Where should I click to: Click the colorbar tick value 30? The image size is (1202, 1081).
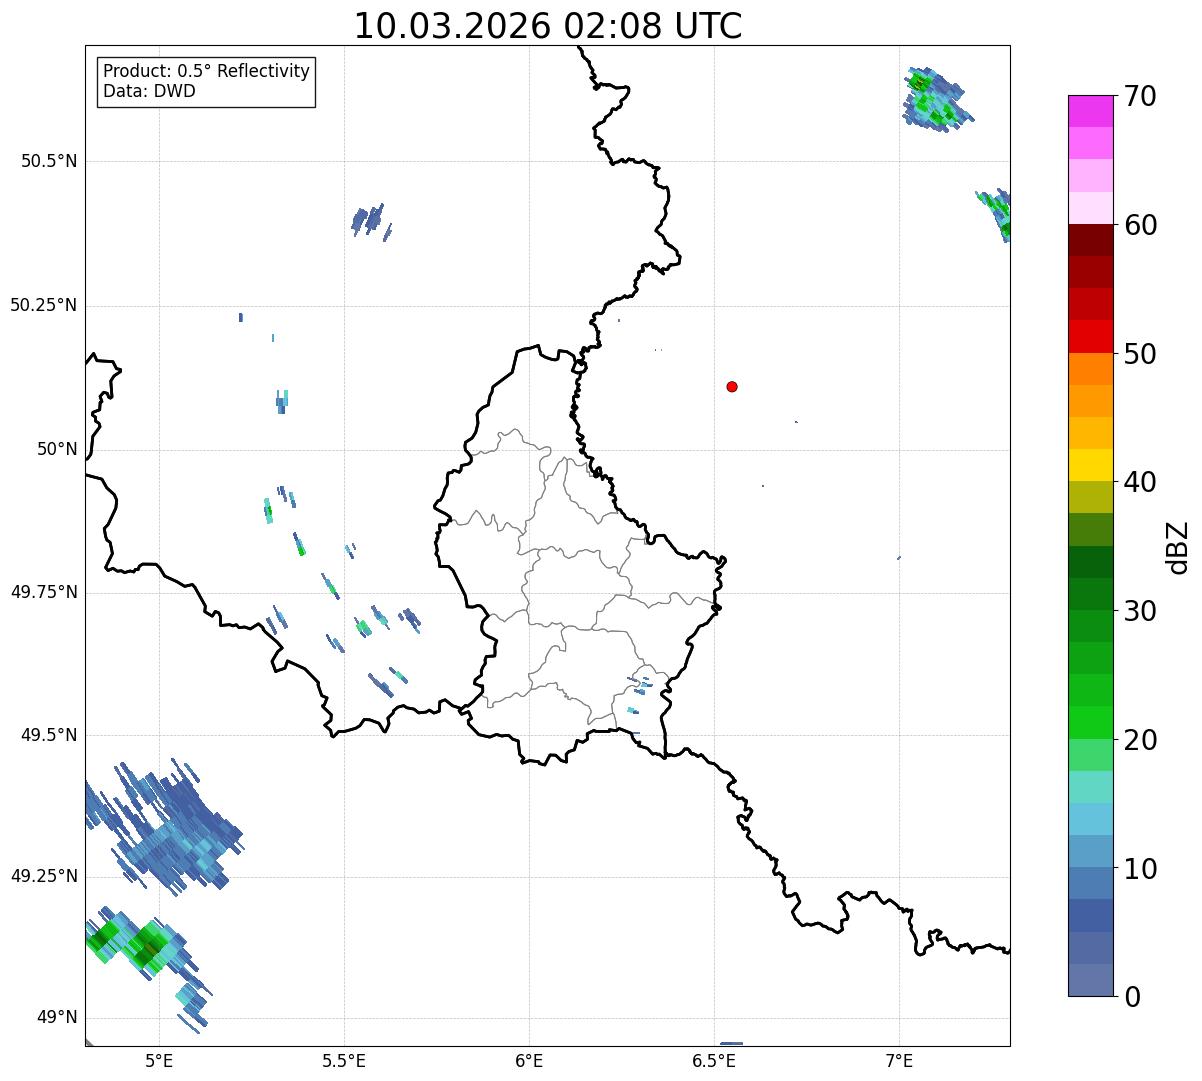(1140, 611)
